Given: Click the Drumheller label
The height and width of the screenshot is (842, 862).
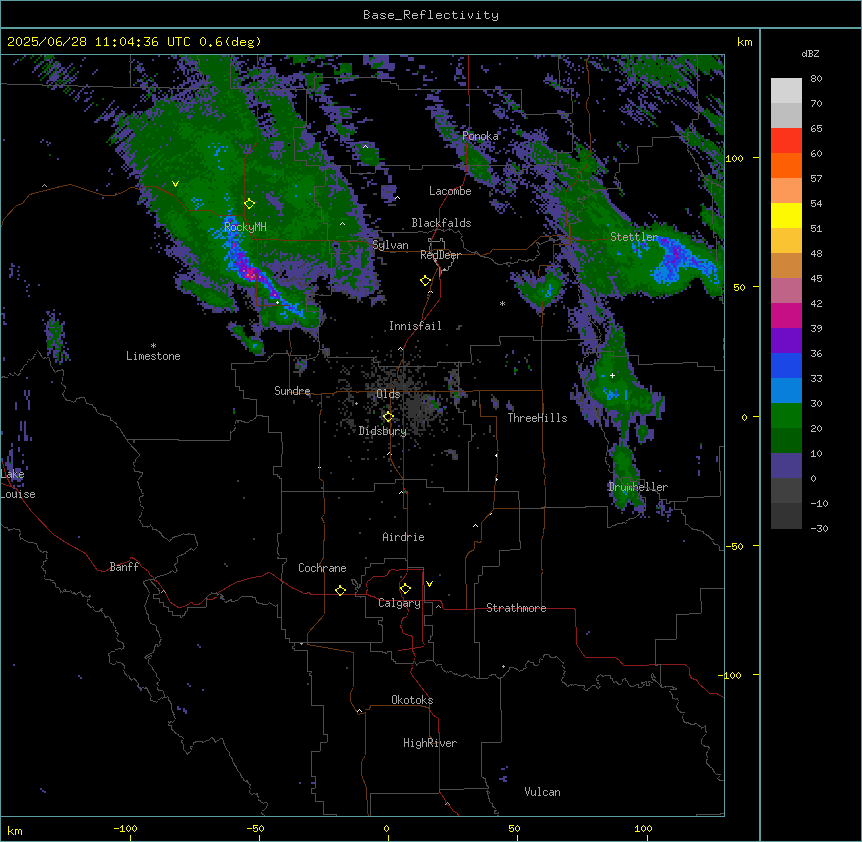Looking at the screenshot, I should pyautogui.click(x=638, y=487).
